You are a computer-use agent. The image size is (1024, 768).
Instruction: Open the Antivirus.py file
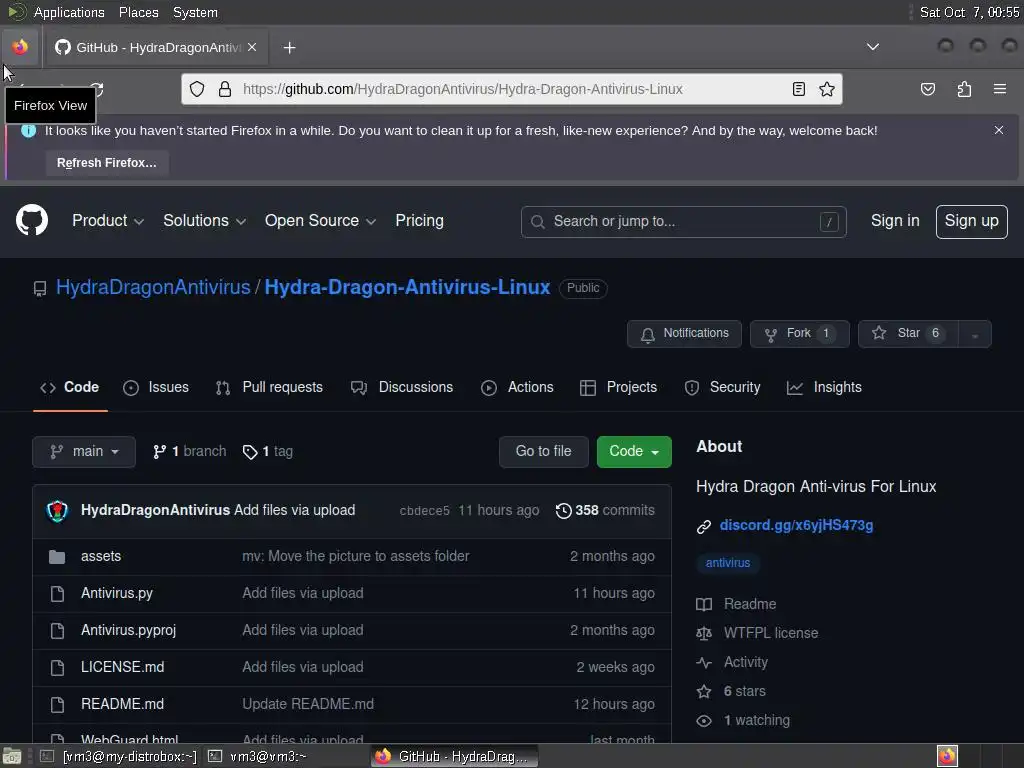[117, 593]
